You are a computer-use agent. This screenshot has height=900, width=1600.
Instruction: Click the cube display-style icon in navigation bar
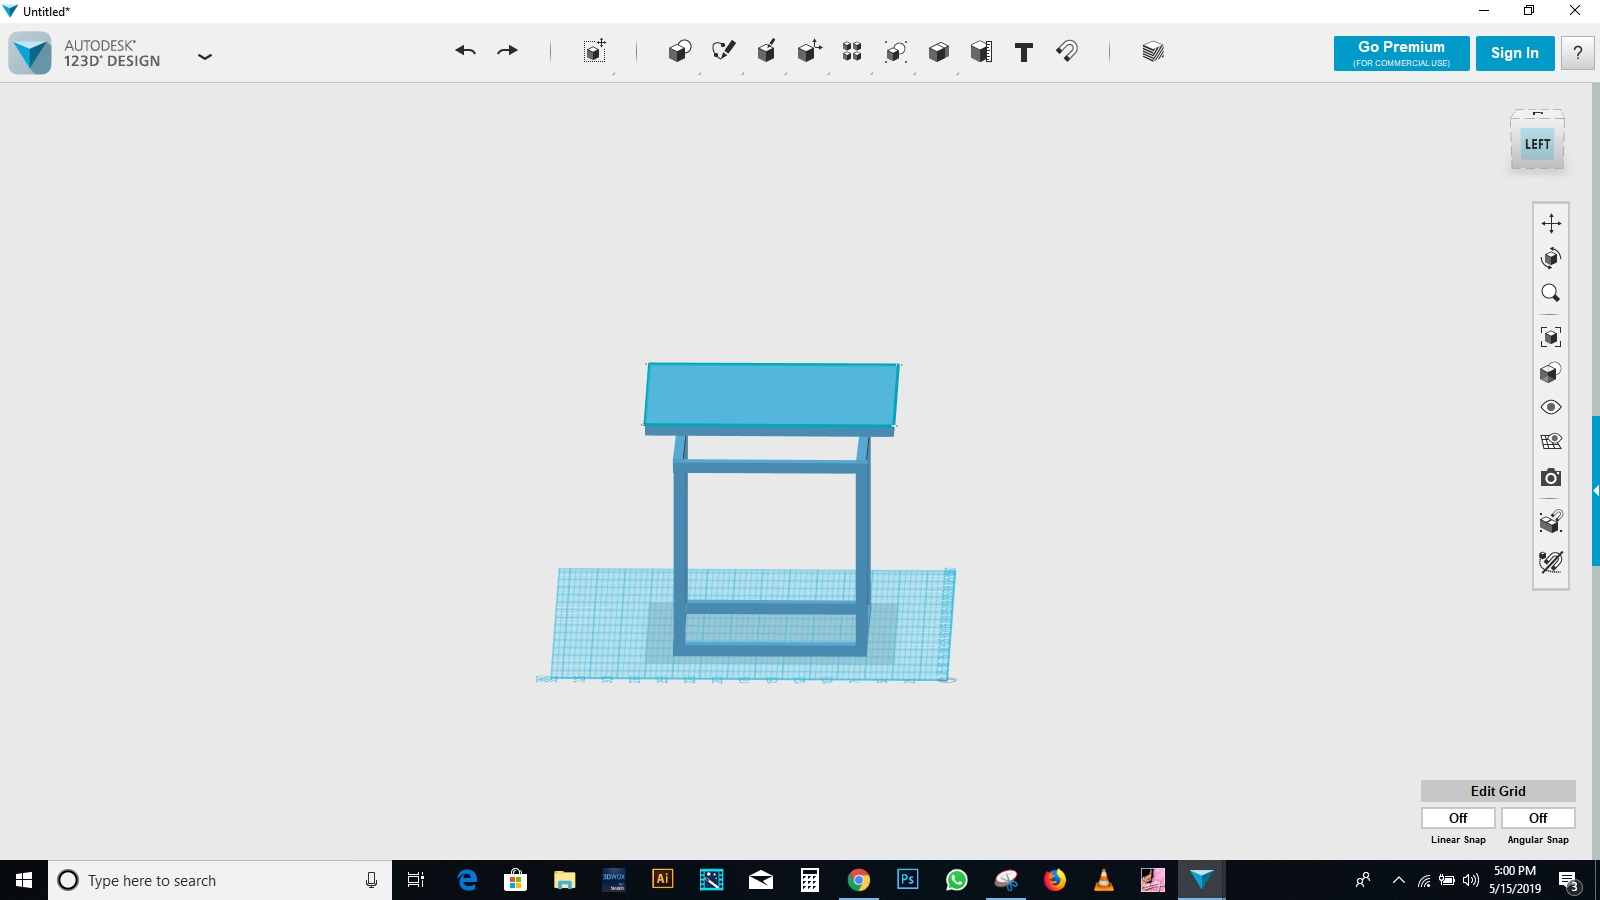coord(1551,372)
